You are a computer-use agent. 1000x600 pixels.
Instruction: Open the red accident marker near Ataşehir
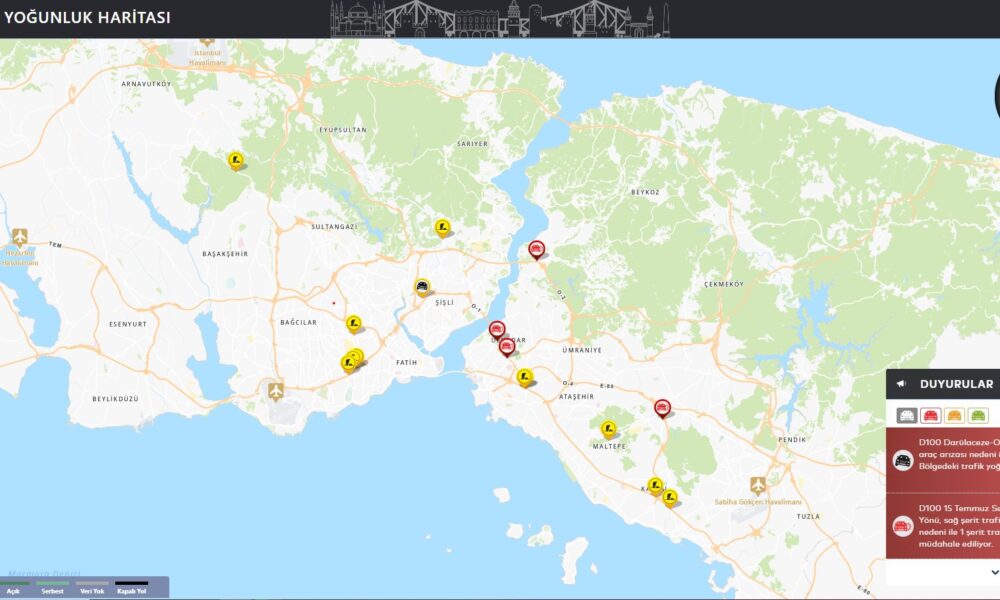pyautogui.click(x=661, y=407)
